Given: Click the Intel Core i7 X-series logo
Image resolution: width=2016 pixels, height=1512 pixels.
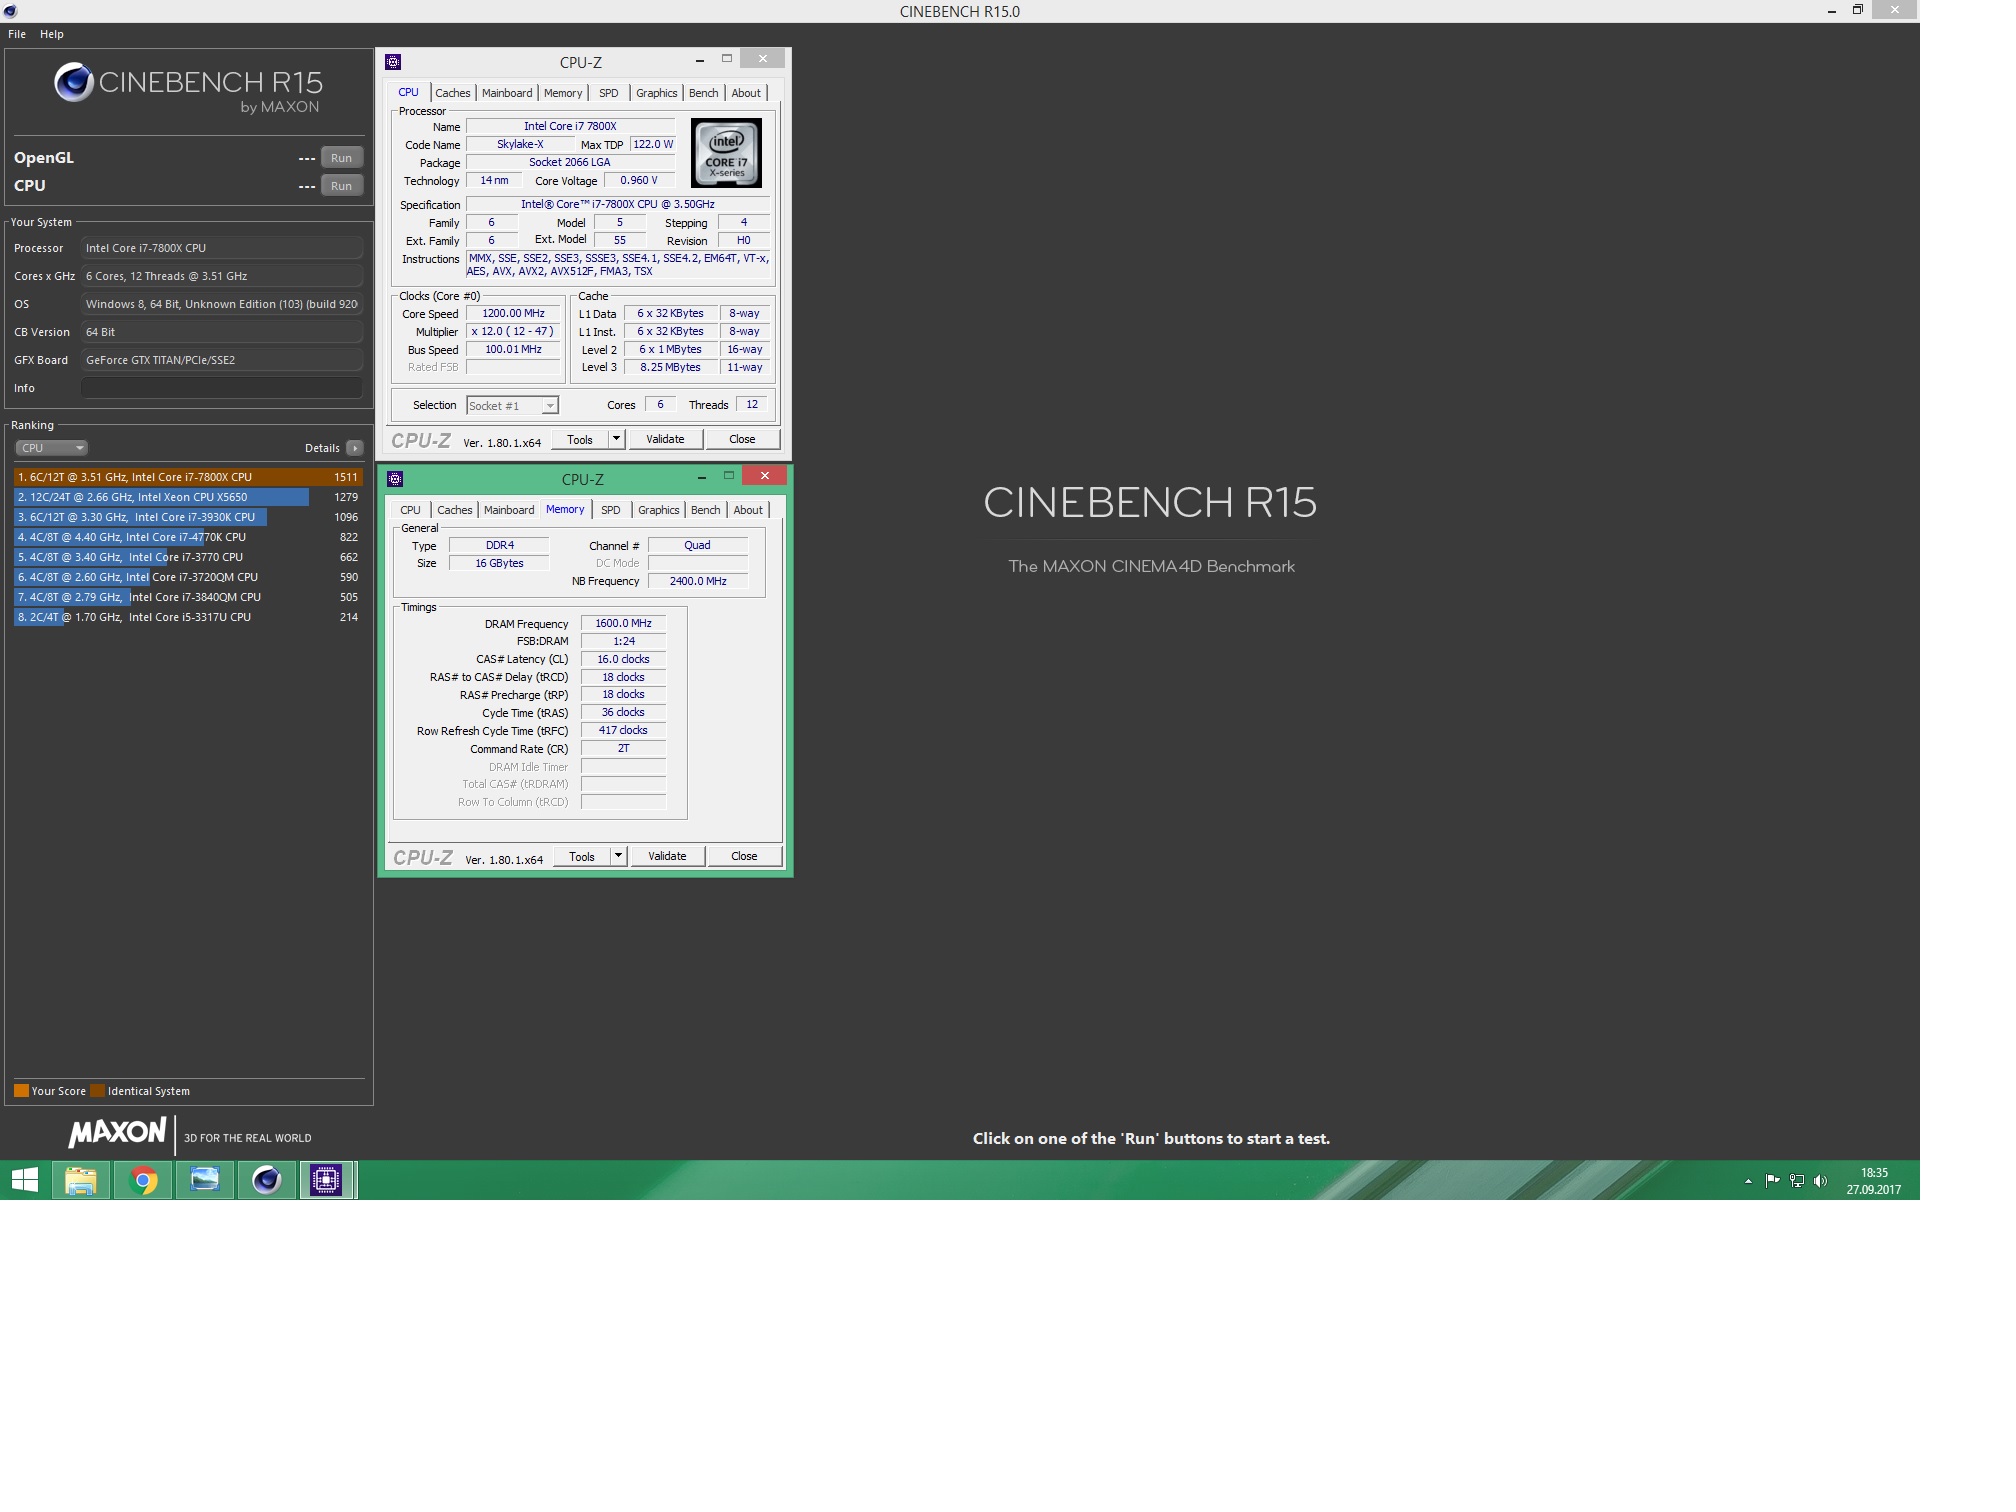Looking at the screenshot, I should (727, 153).
